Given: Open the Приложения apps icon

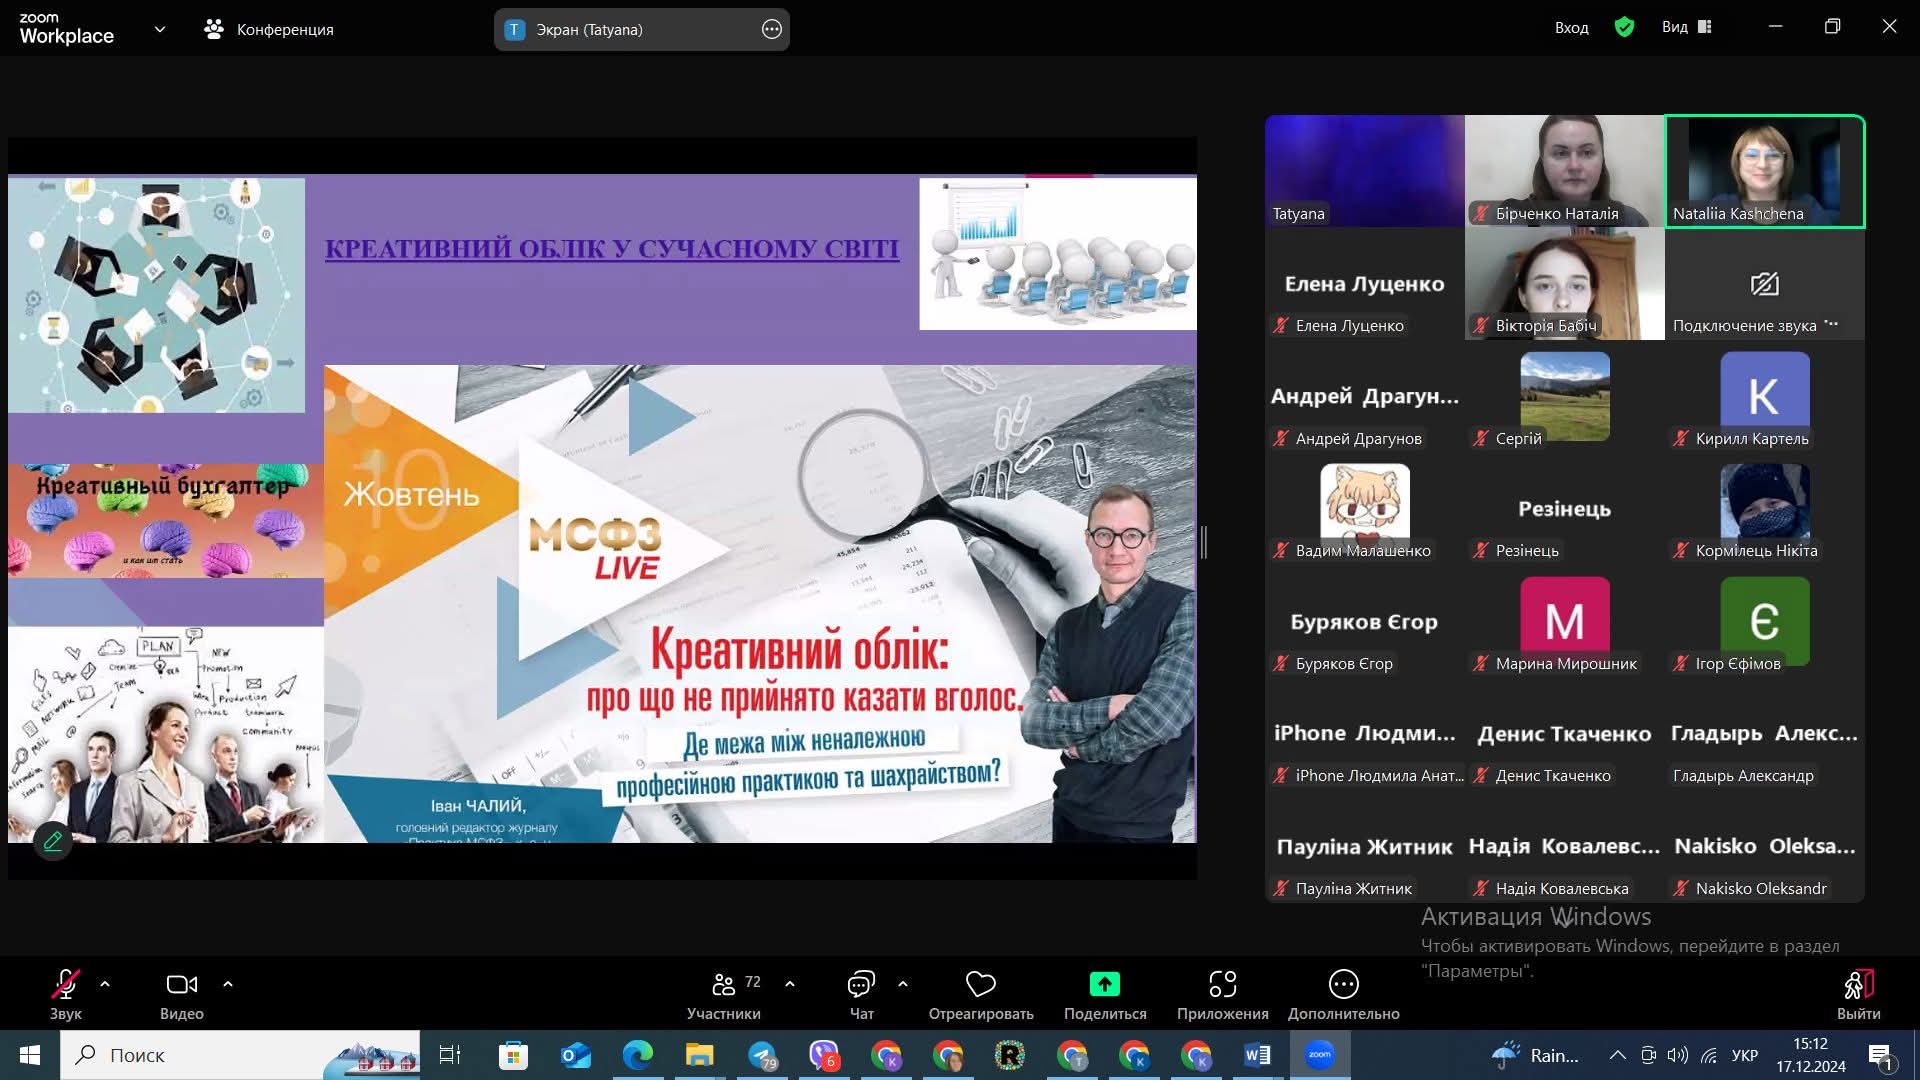Looking at the screenshot, I should click(x=1222, y=985).
